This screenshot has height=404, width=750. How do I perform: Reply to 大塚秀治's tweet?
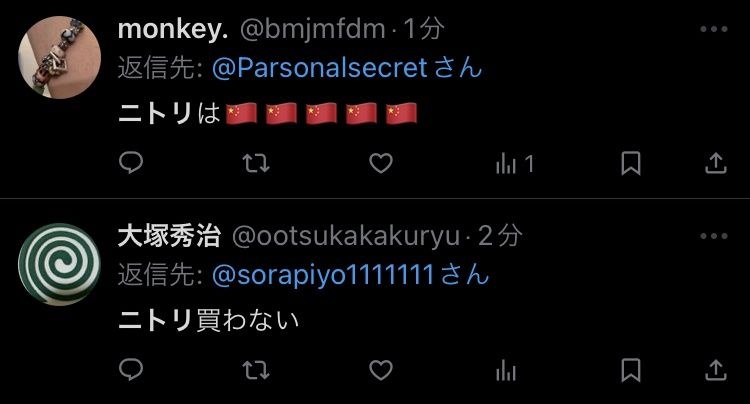131,370
